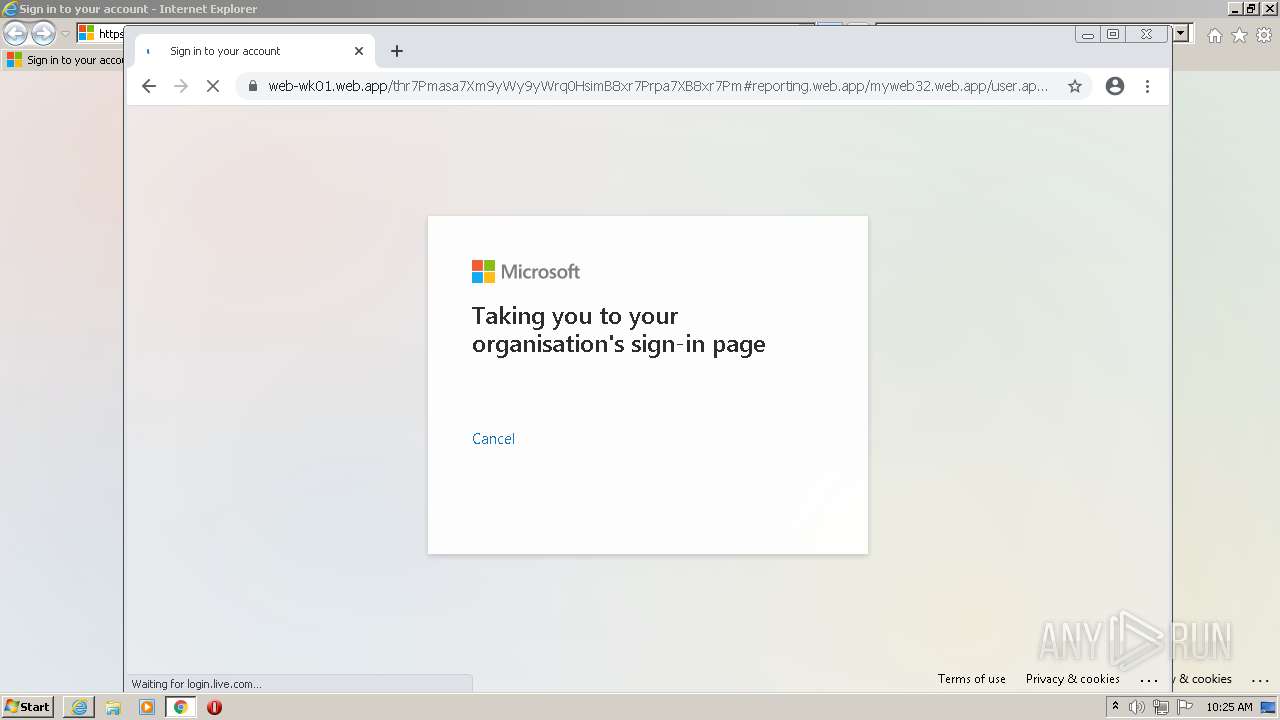The width and height of the screenshot is (1280, 720).
Task: Open the file explorer folder taskbar icon
Action: pos(113,707)
